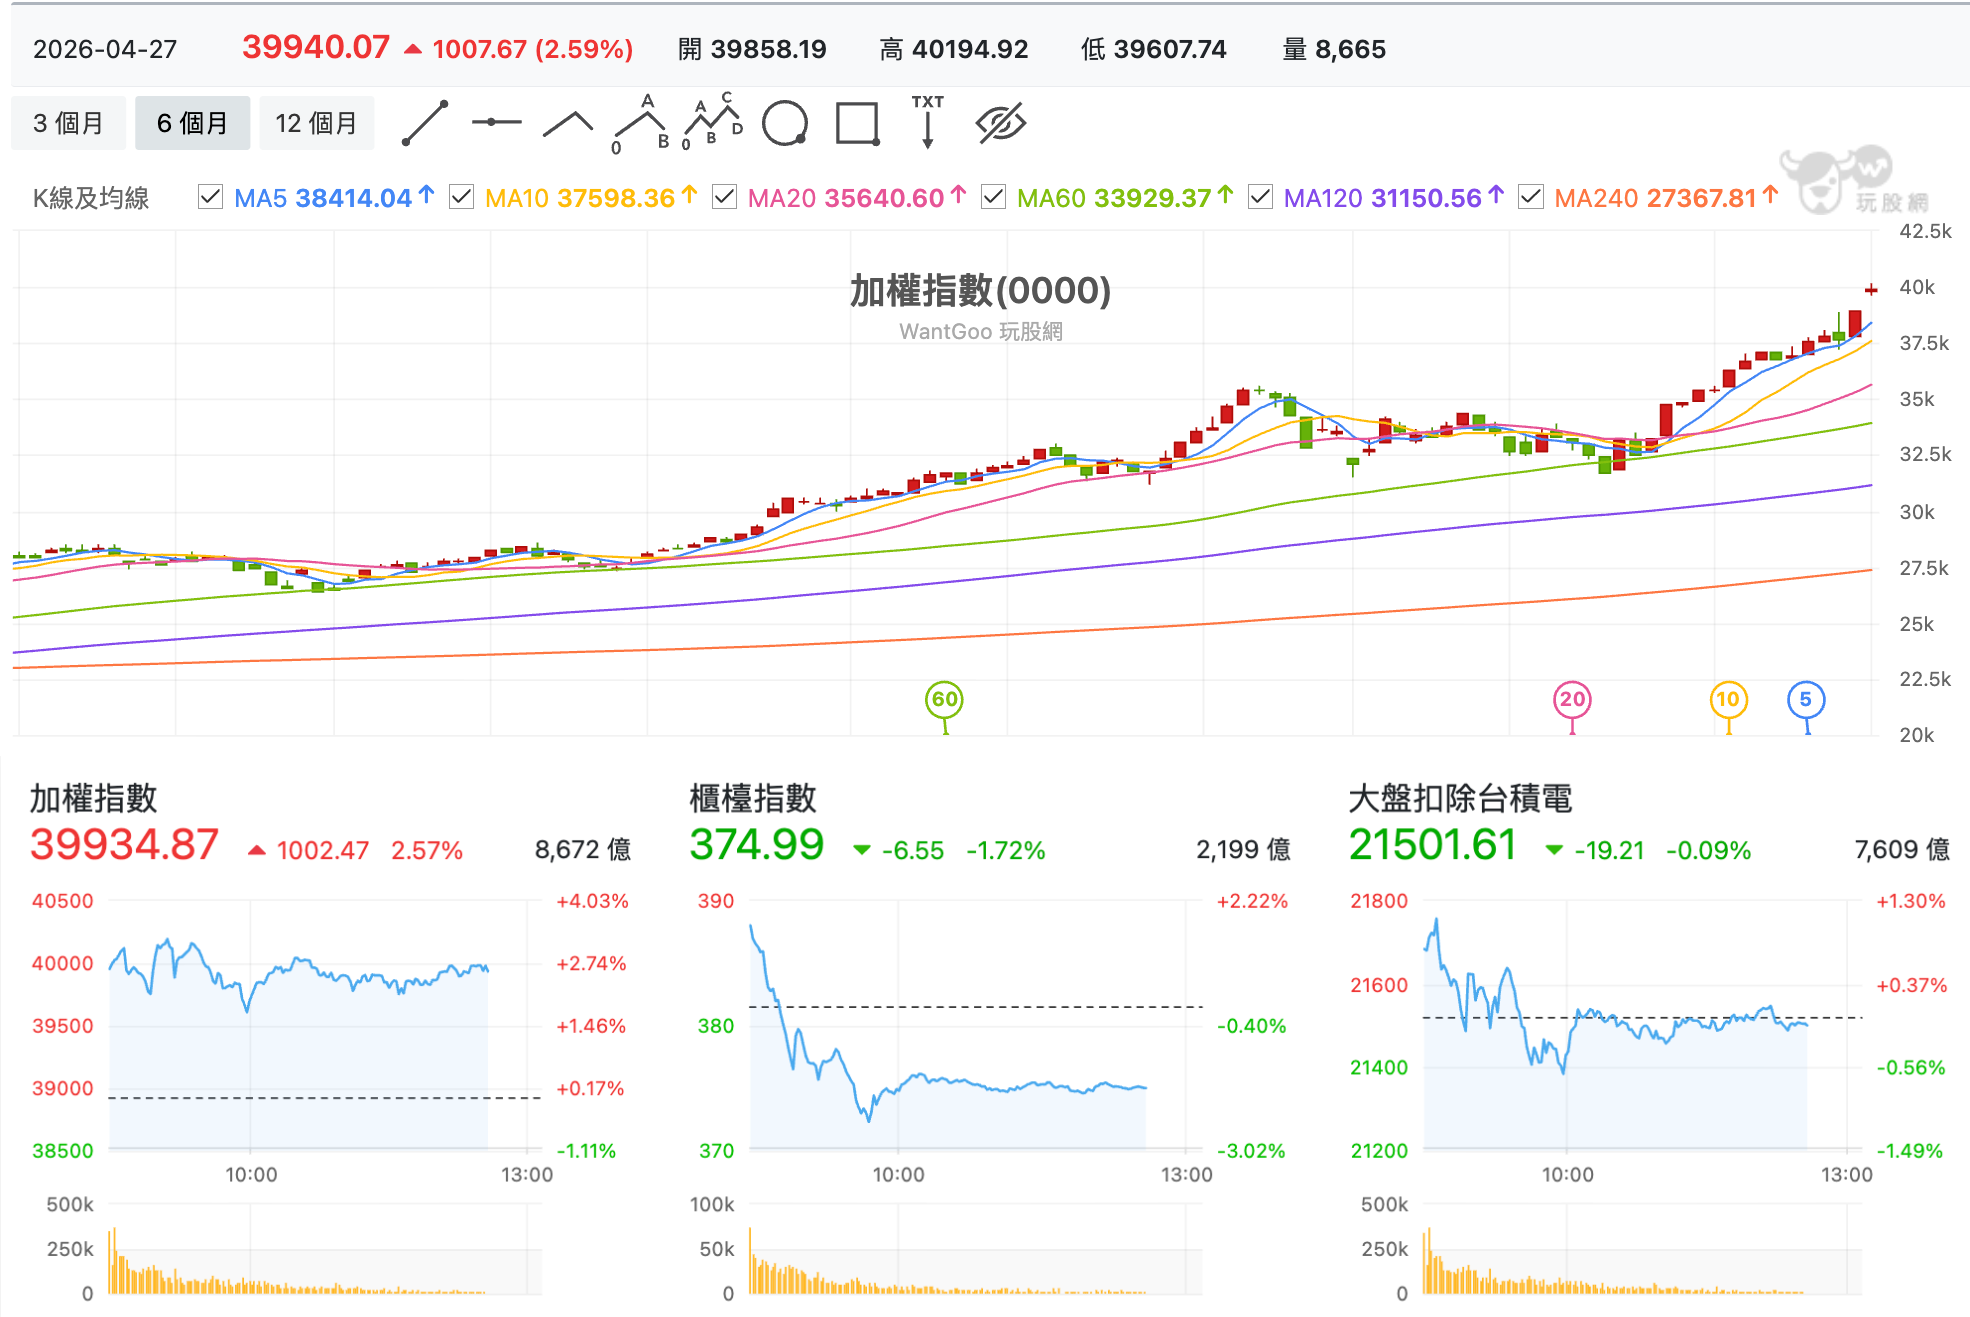The height and width of the screenshot is (1317, 1970).
Task: Click the pink 20 marker on chart
Action: [x=1572, y=700]
